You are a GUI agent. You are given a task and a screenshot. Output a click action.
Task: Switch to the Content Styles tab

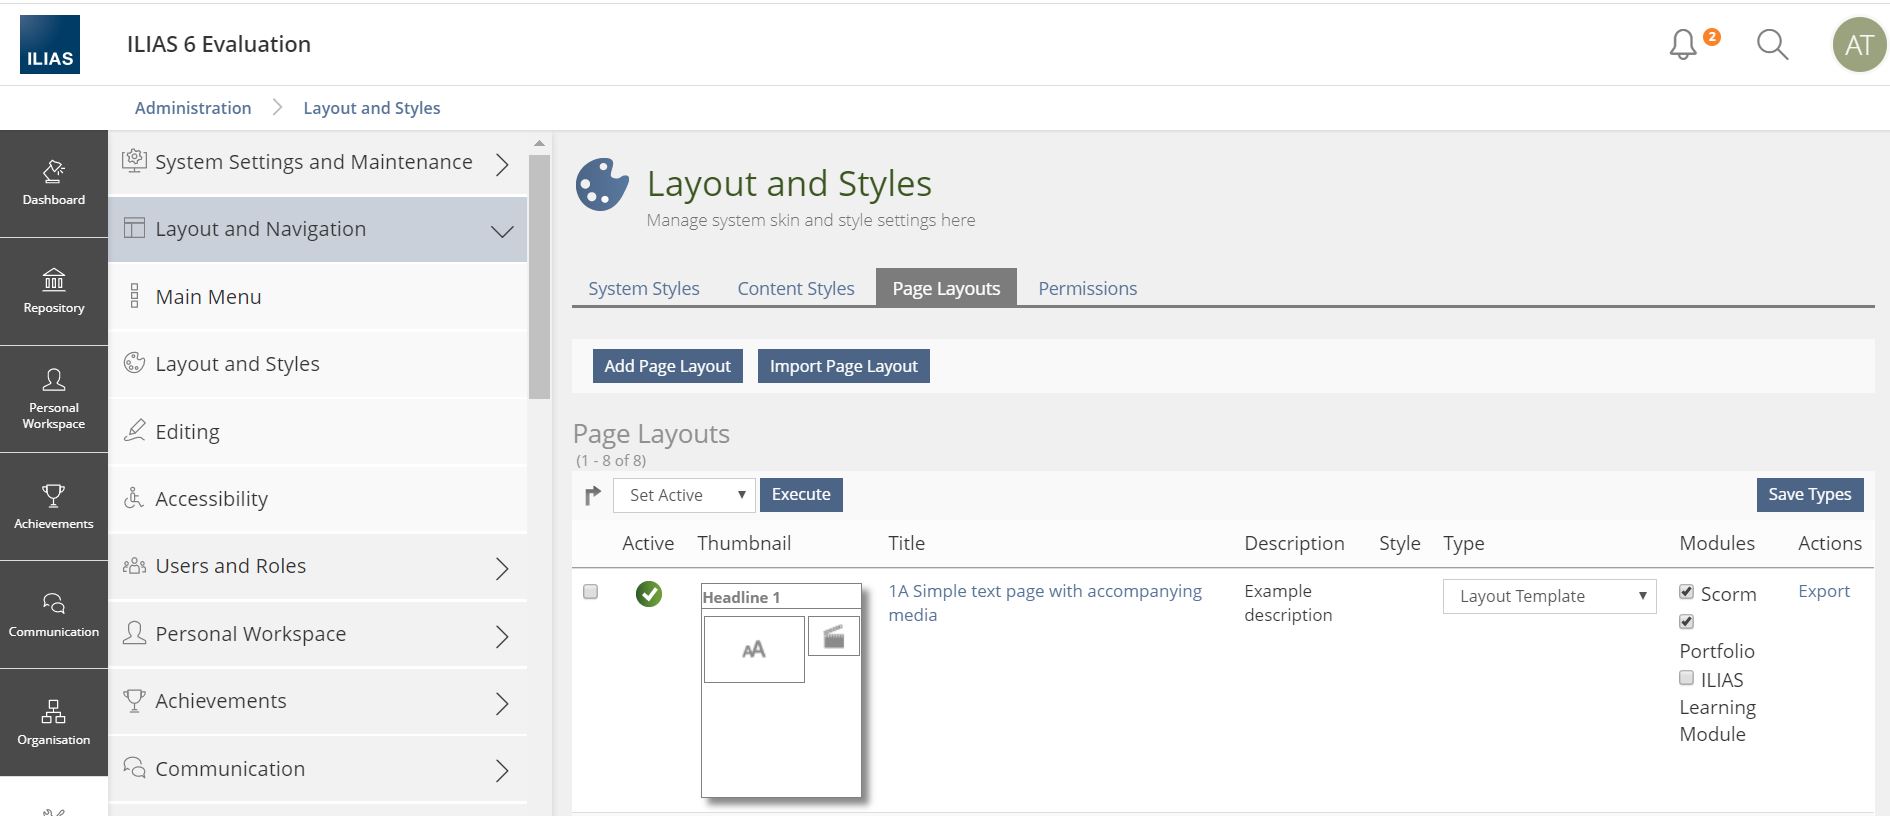[795, 288]
